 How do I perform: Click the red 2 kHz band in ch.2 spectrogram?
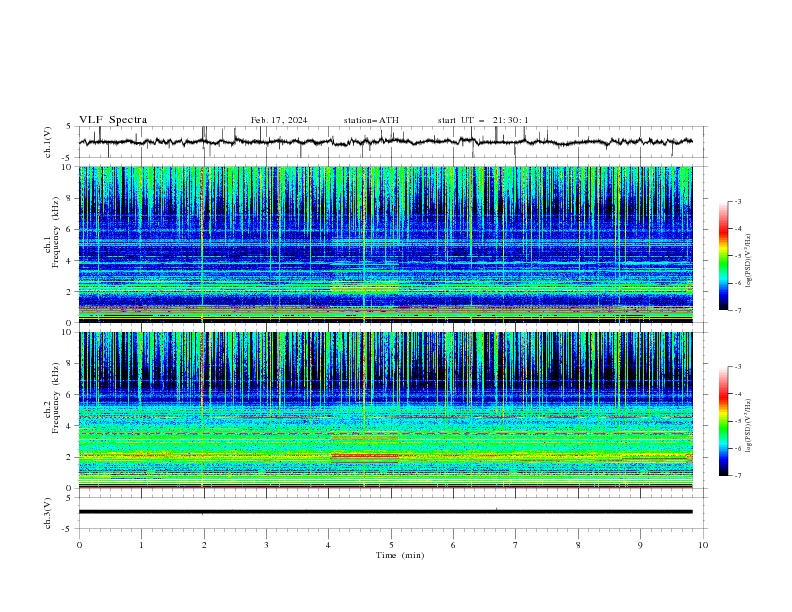tap(364, 456)
